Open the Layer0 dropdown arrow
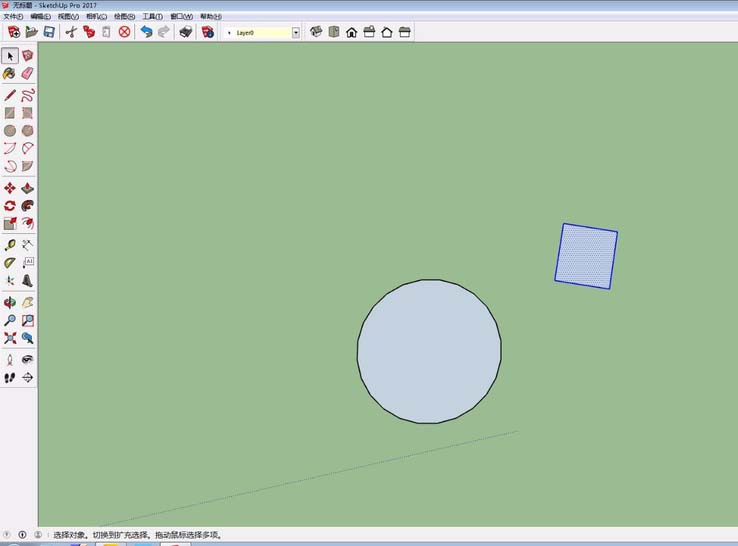This screenshot has width=738, height=546. [x=296, y=33]
